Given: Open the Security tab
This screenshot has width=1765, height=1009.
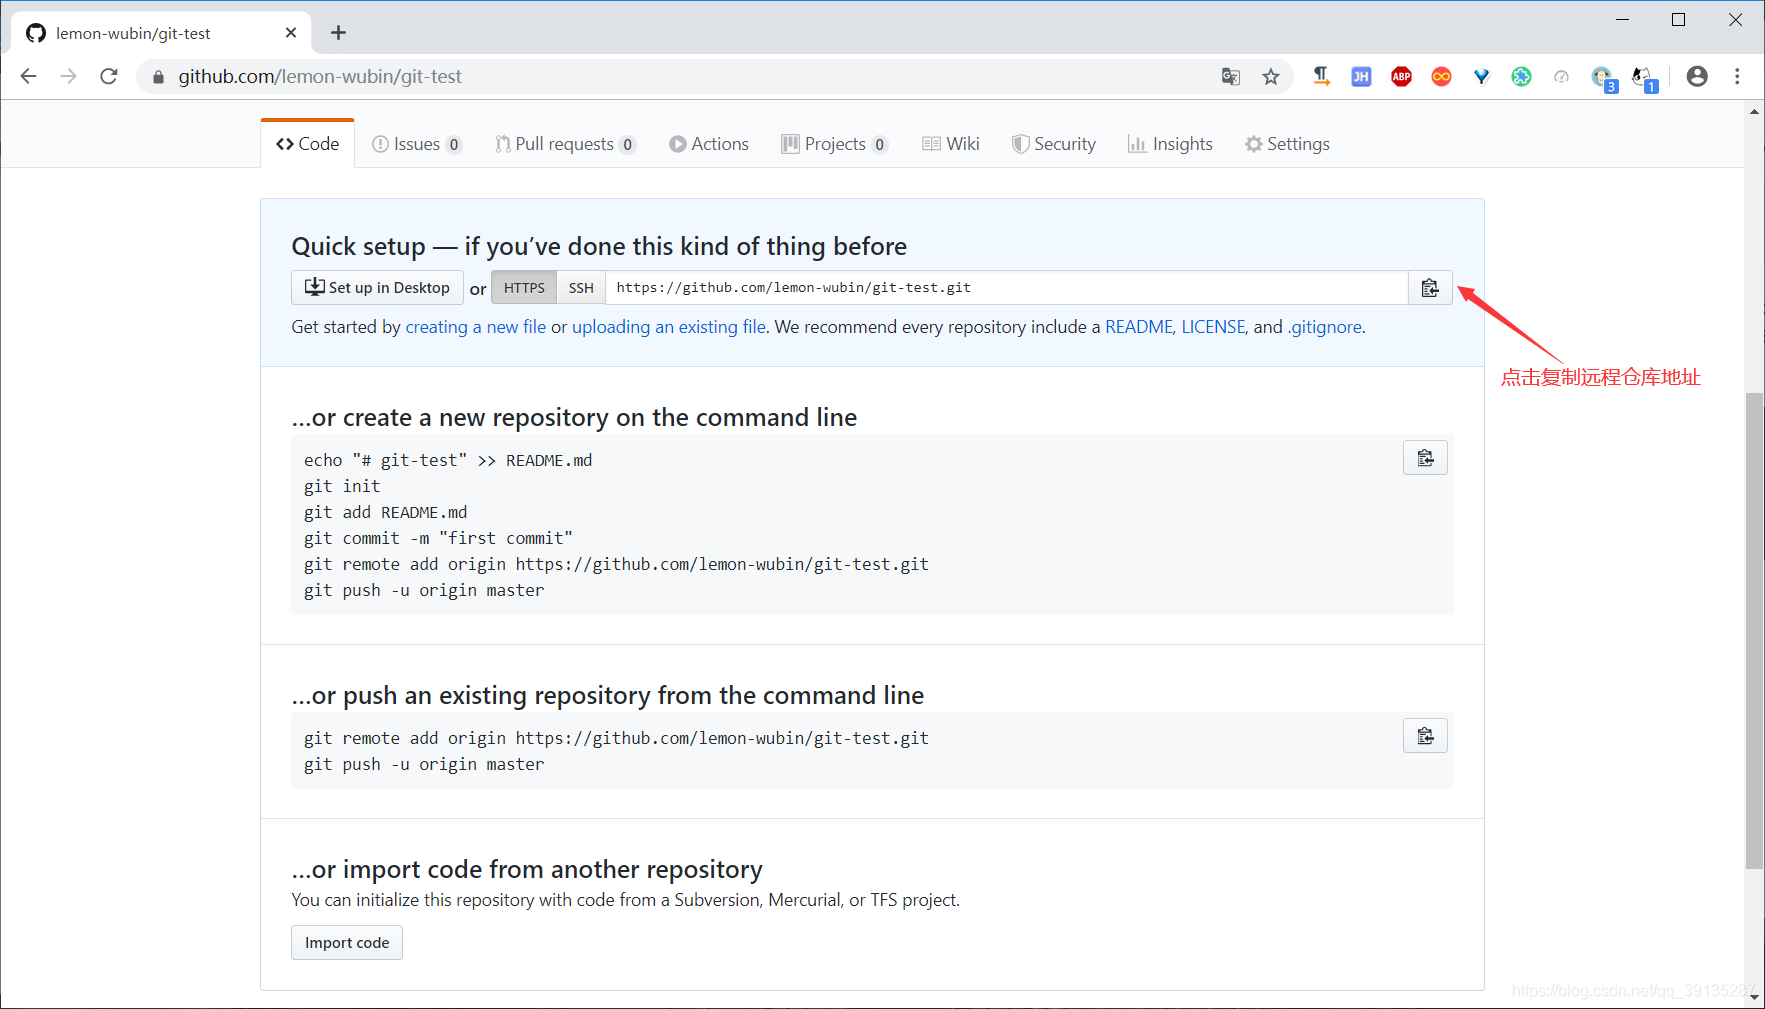Looking at the screenshot, I should [1054, 144].
